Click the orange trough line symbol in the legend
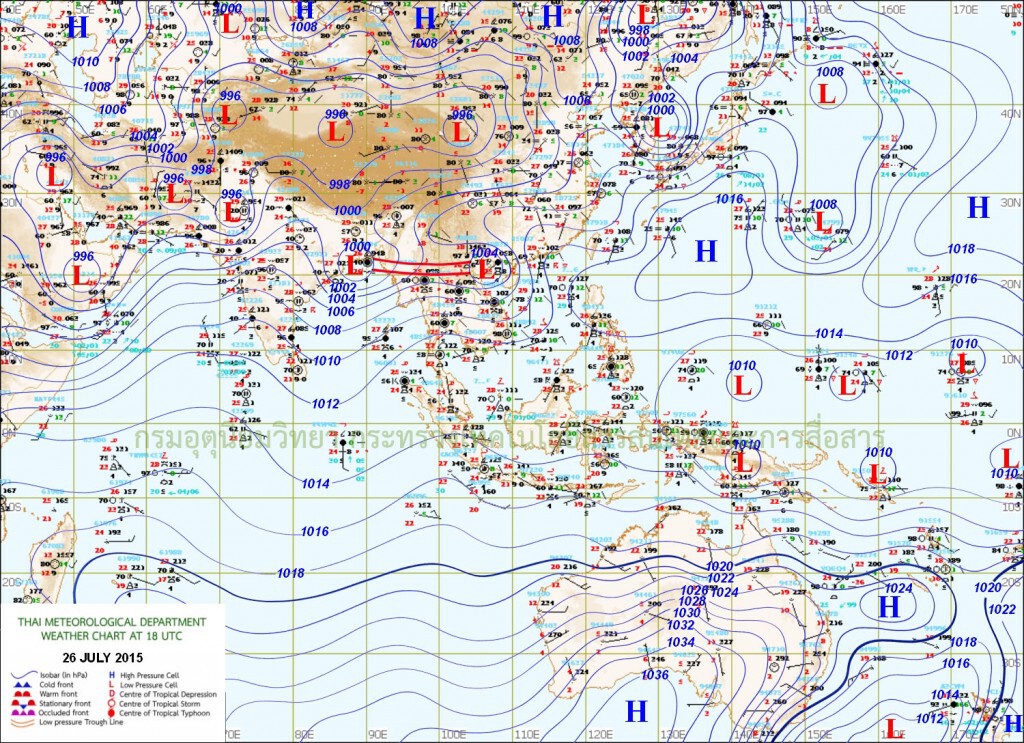Image resolution: width=1024 pixels, height=743 pixels. coord(23,722)
